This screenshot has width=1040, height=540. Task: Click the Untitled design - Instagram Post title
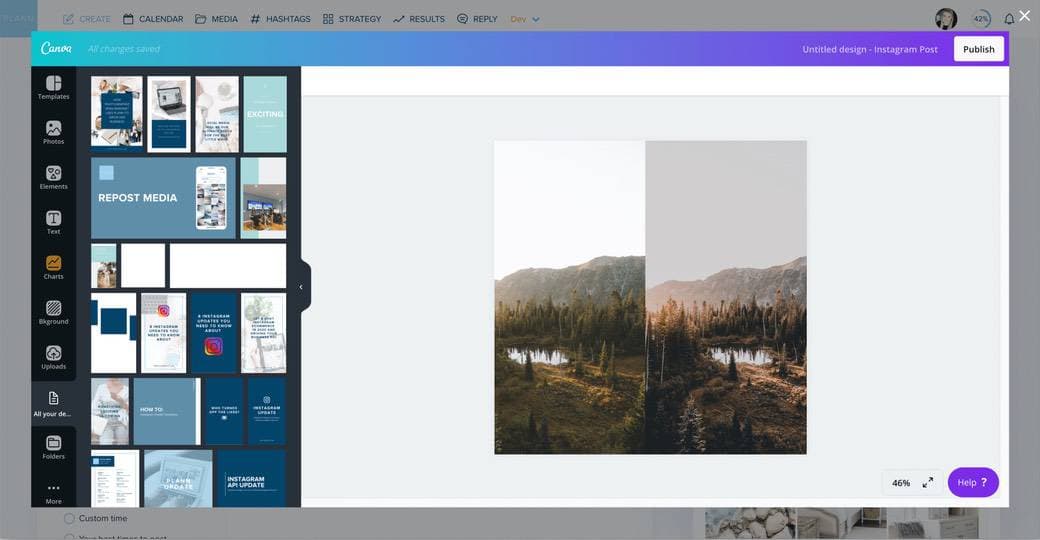870,49
